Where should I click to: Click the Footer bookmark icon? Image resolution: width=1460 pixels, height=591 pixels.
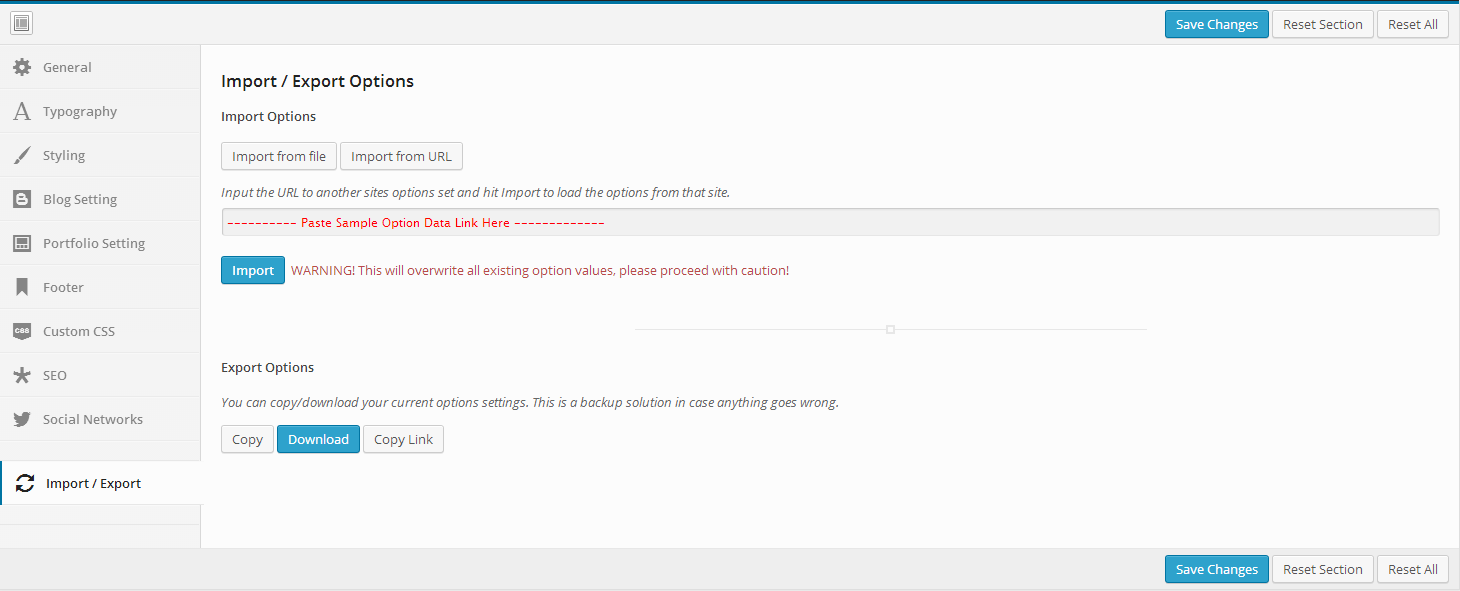point(22,287)
